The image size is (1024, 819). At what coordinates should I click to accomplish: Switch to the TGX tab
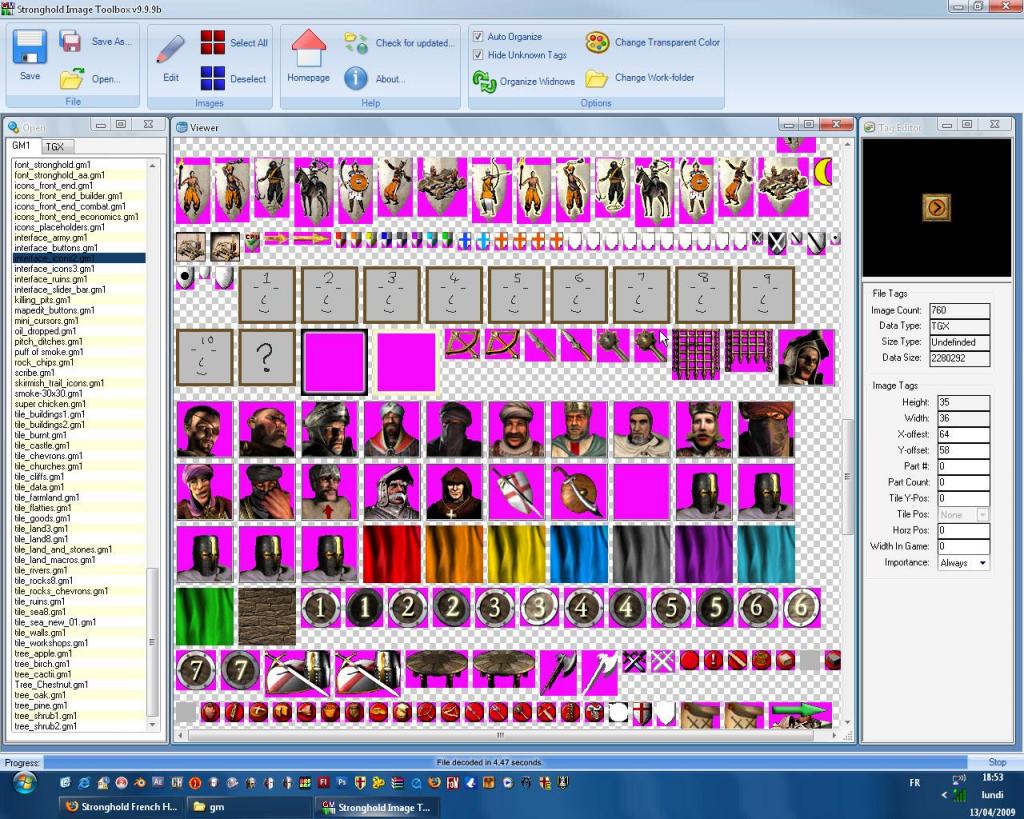(x=55, y=147)
